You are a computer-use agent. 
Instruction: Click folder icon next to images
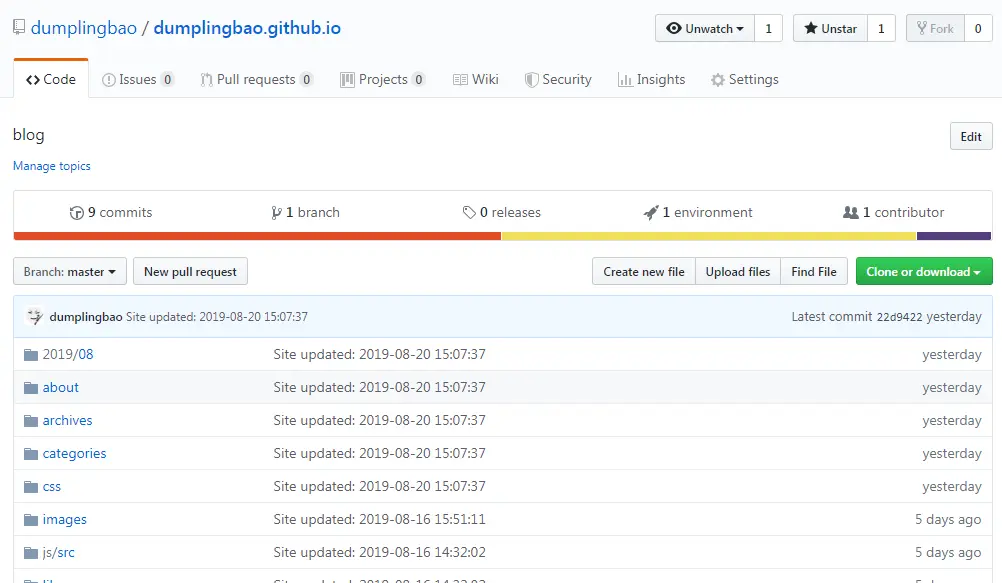[31, 520]
